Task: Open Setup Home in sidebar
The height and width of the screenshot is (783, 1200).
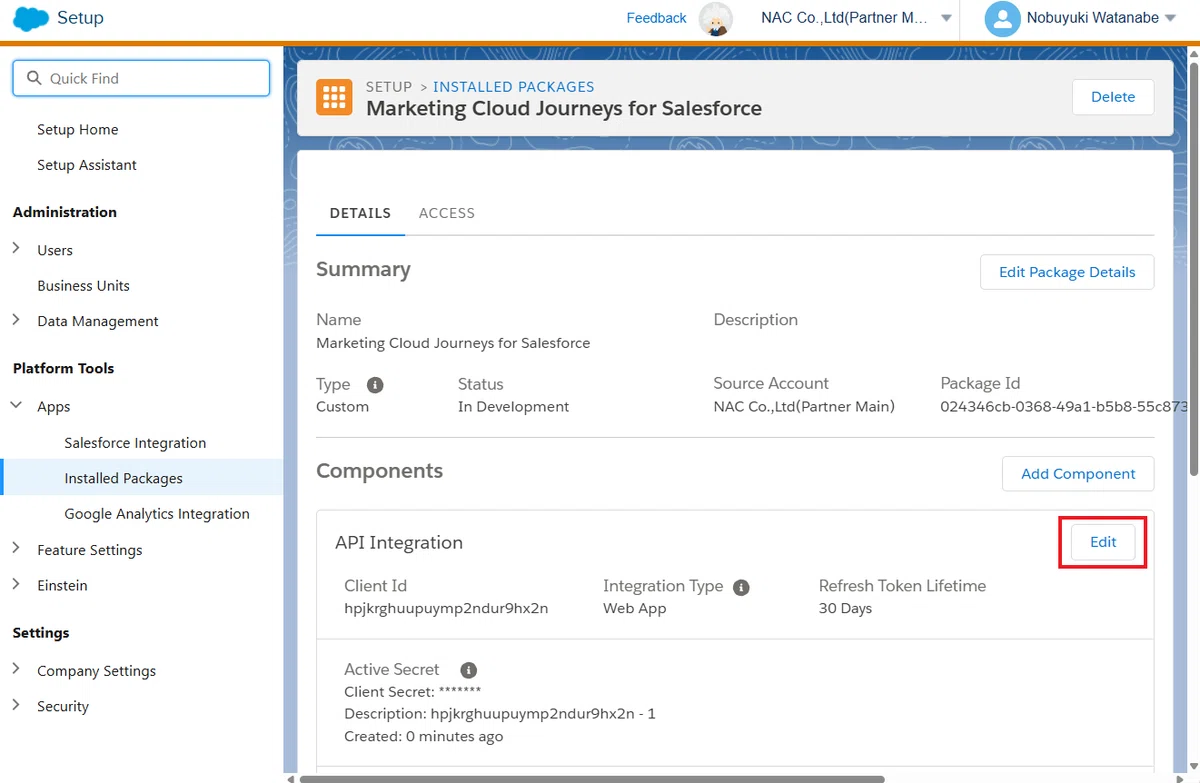Action: coord(78,130)
